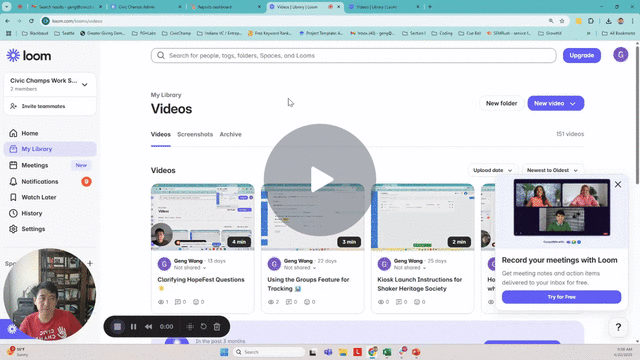Click the Loom search input field
The image size is (640, 360).
click(x=353, y=56)
